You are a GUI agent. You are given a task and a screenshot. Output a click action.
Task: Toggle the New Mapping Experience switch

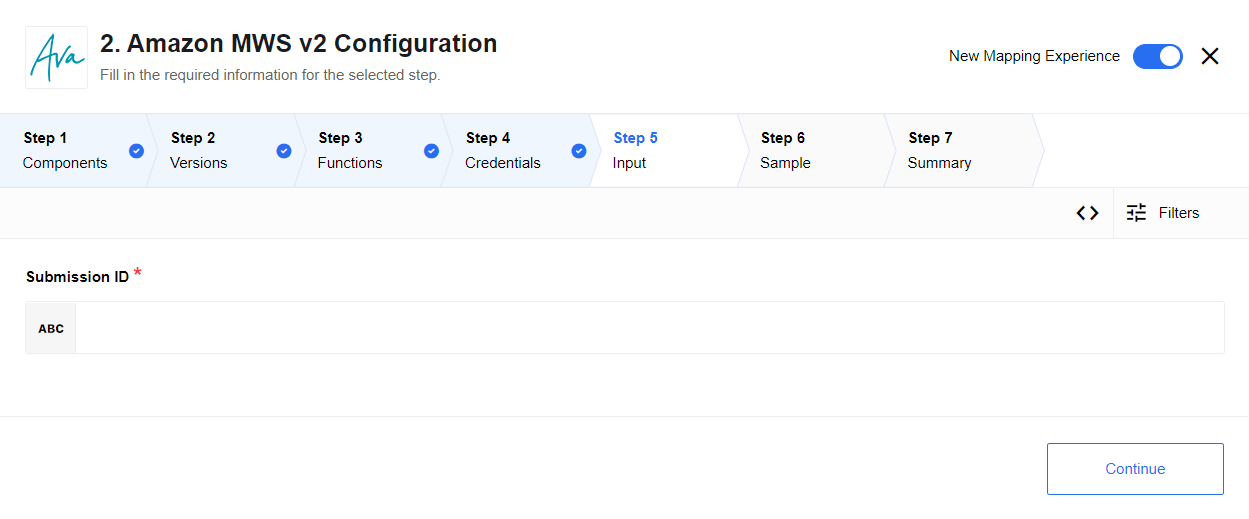pos(1157,57)
